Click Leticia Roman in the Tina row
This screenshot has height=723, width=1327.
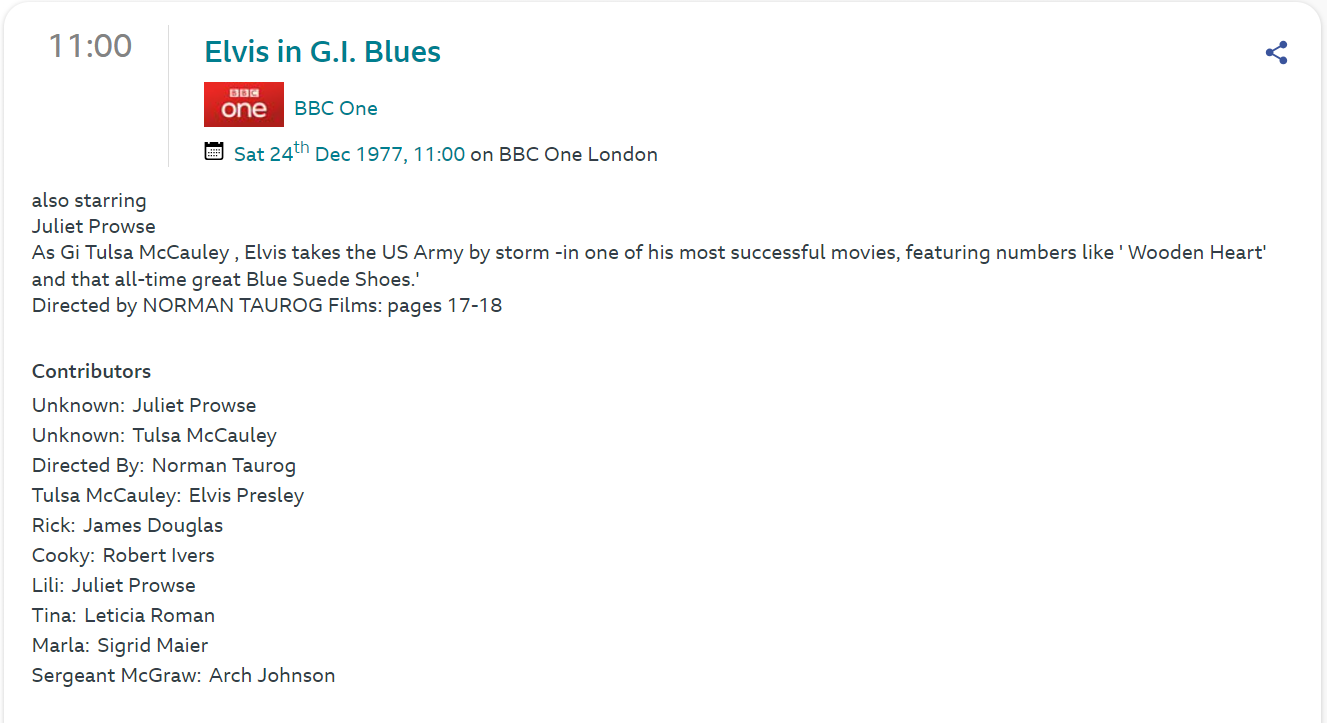(x=149, y=615)
